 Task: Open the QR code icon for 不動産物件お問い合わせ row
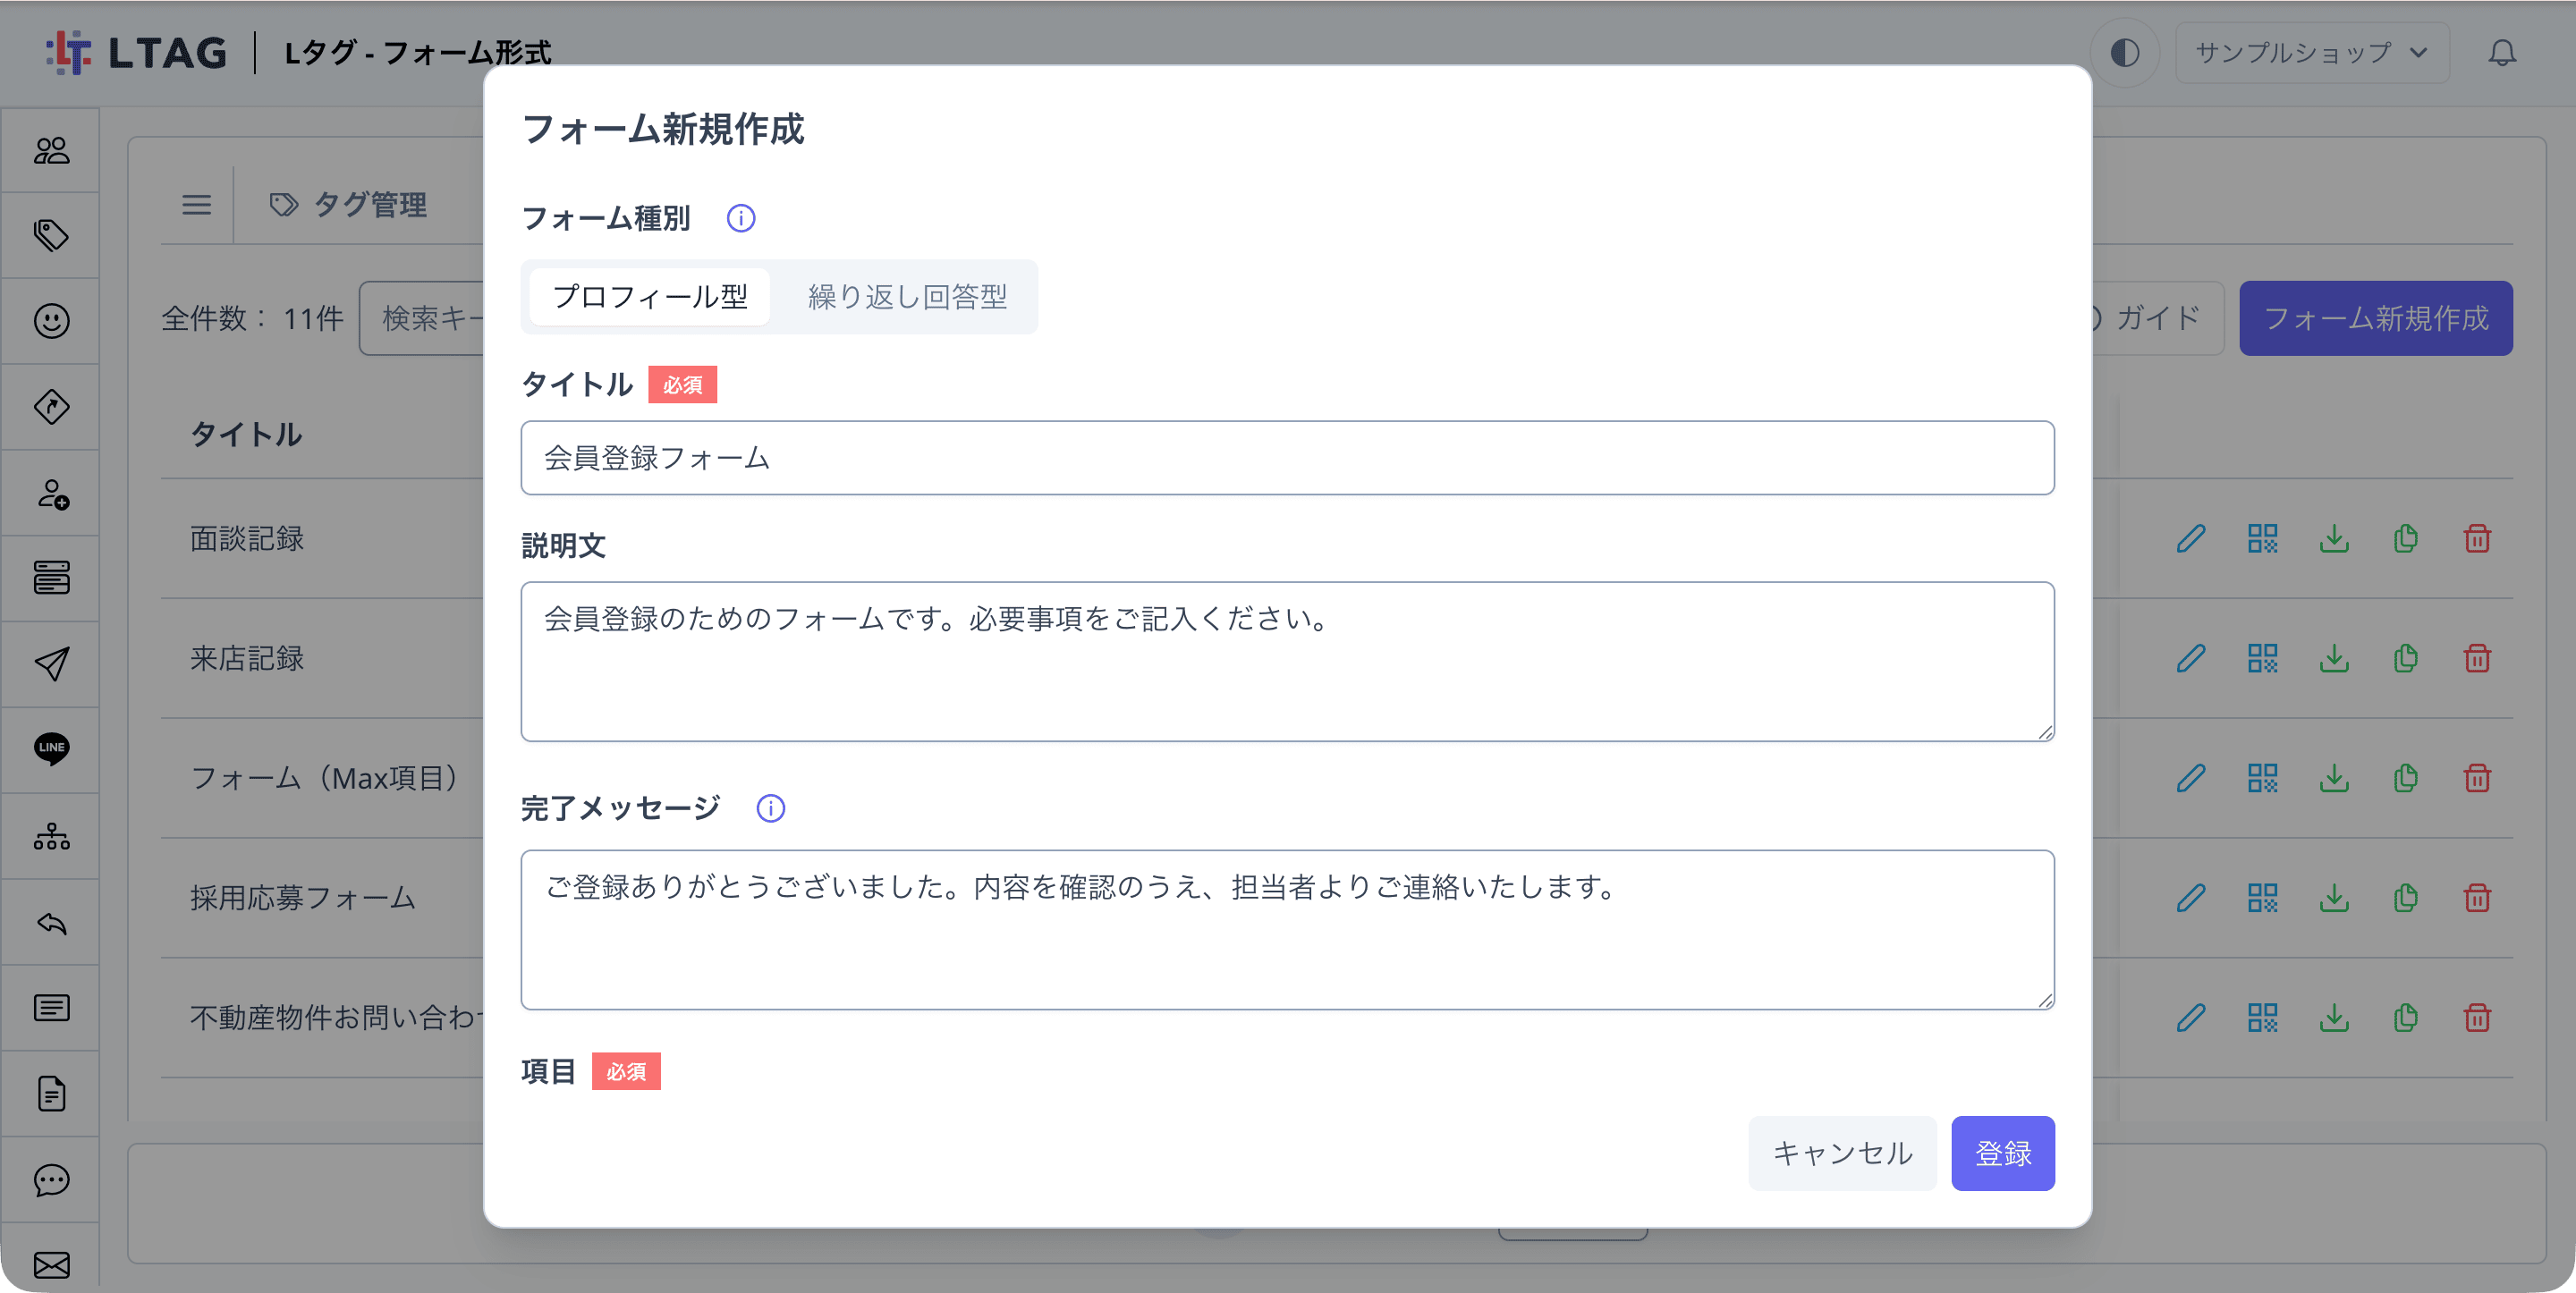coord(2263,1018)
